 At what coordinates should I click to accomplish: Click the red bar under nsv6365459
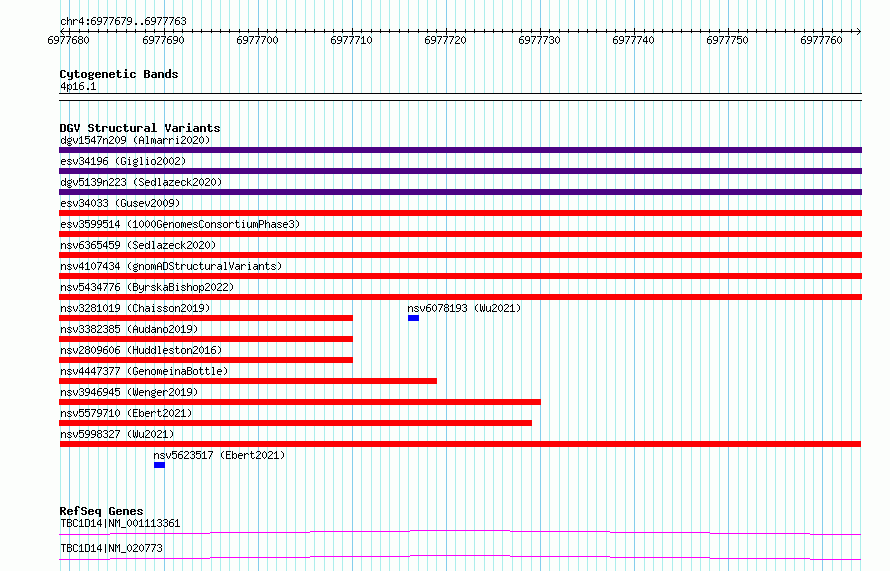coord(460,255)
